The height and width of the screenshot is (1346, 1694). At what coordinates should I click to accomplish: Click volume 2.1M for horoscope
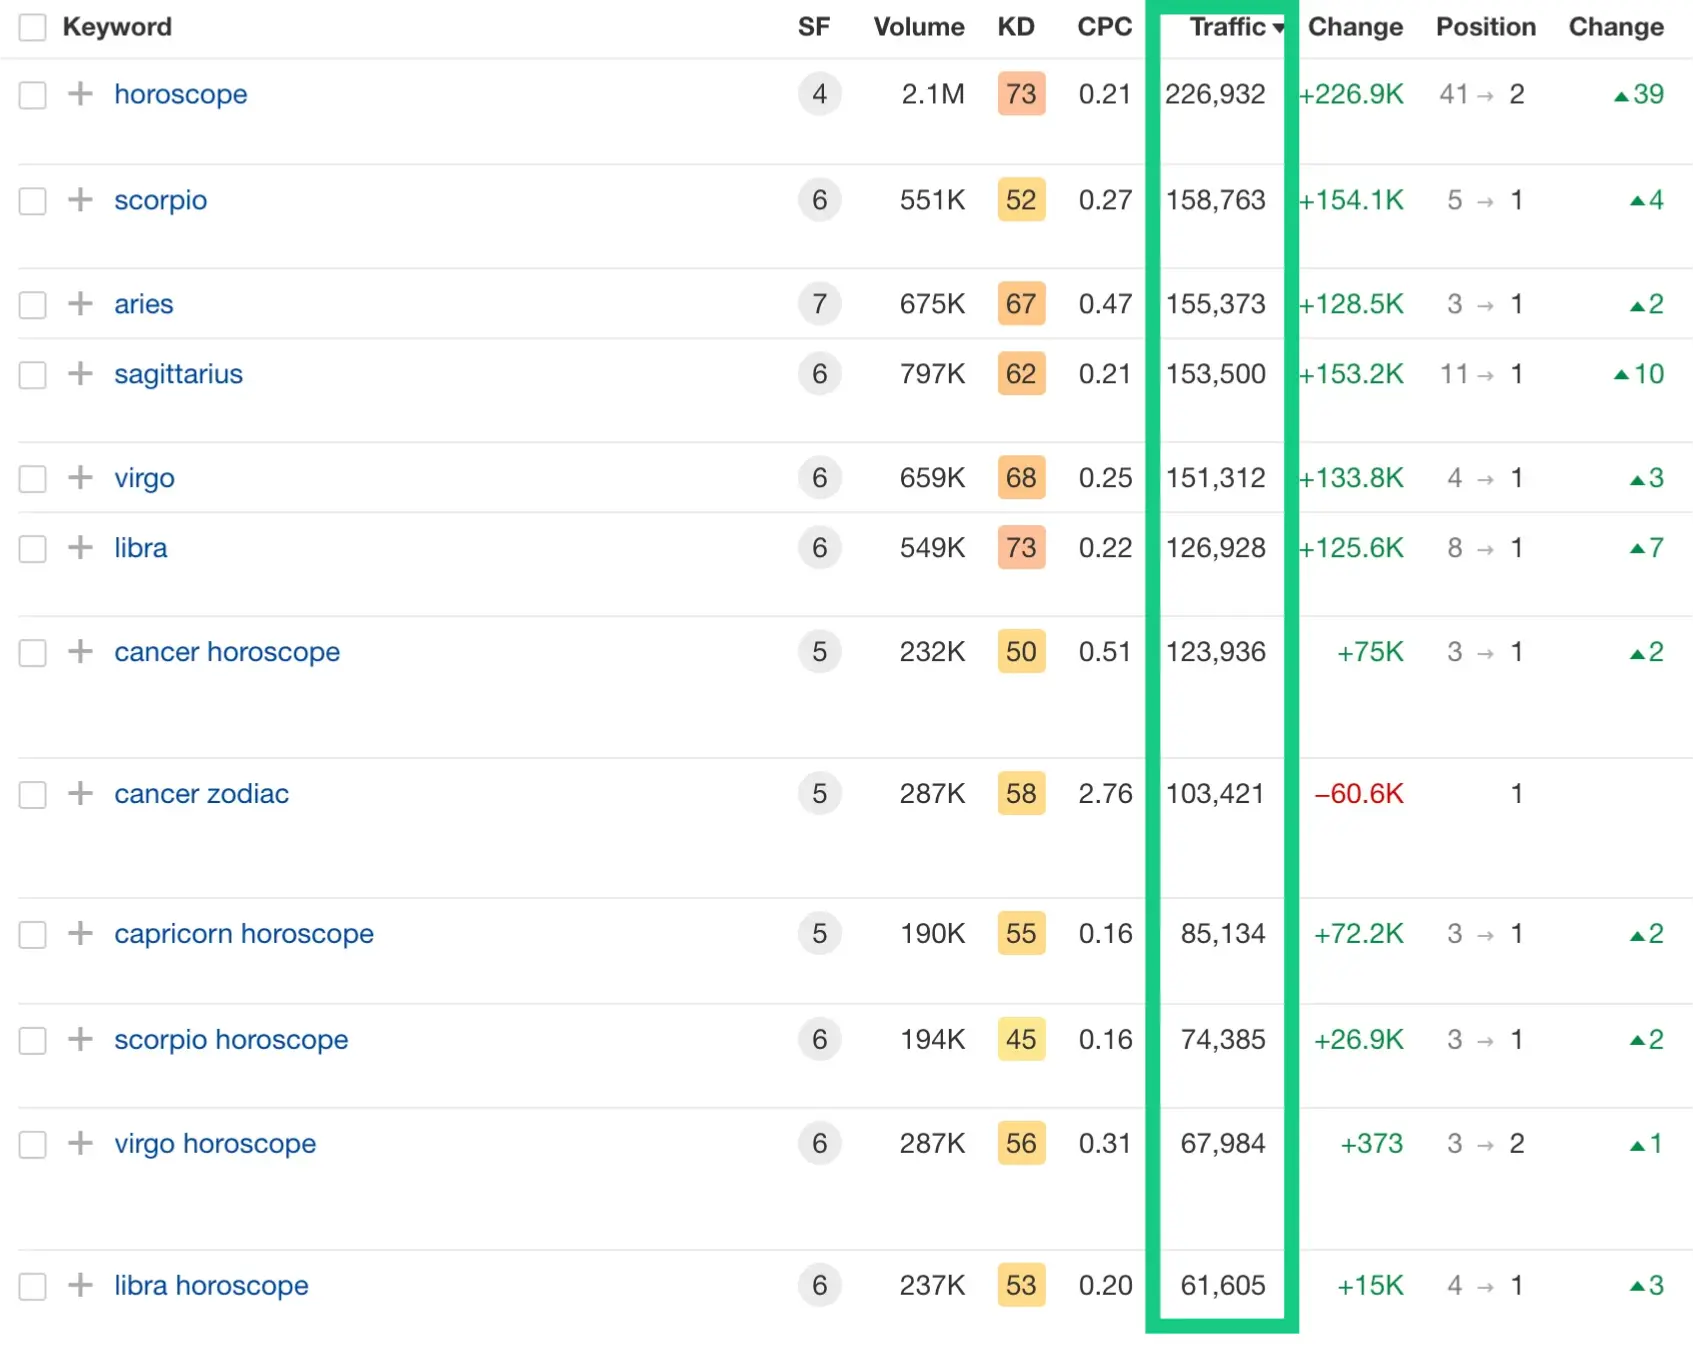(x=933, y=94)
